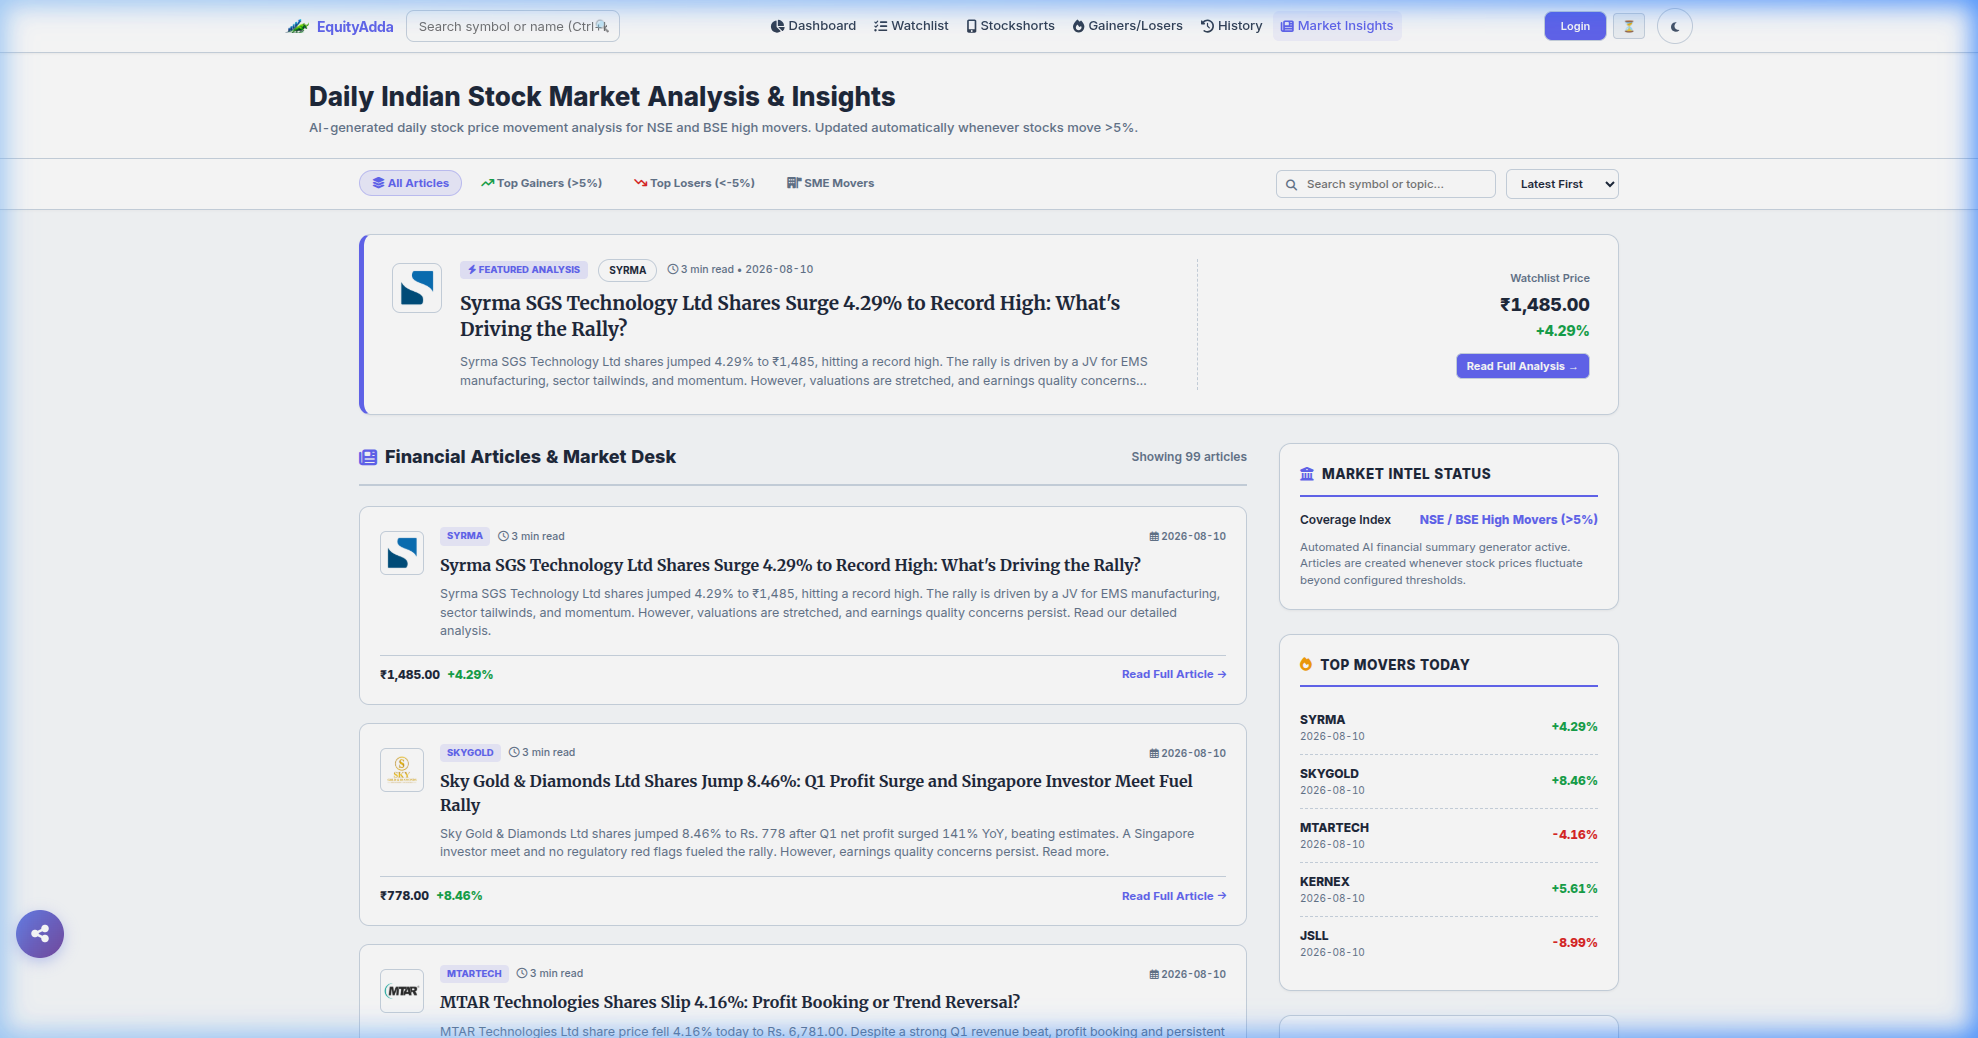Open Gainers/Losers page

click(1127, 26)
